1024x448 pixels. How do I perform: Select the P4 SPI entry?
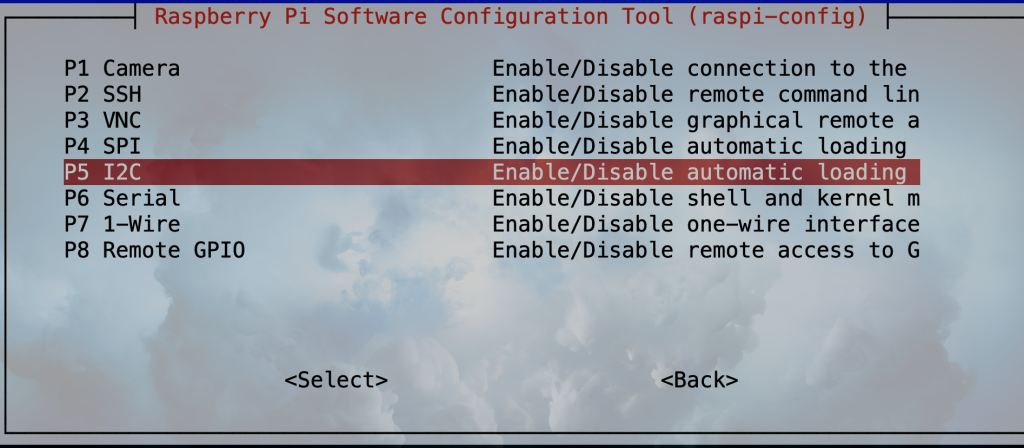pyautogui.click(x=103, y=147)
